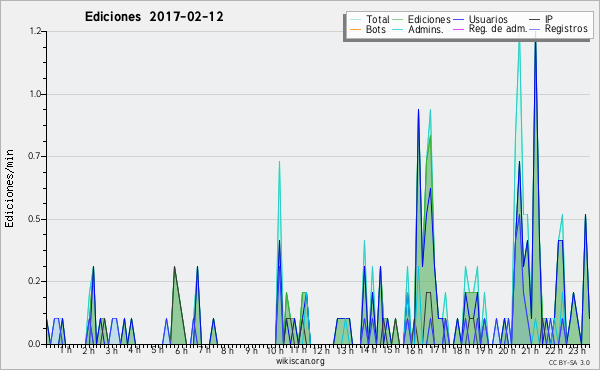The height and width of the screenshot is (370, 600).
Task: Click the '11 h' x-axis label
Action: tap(298, 350)
